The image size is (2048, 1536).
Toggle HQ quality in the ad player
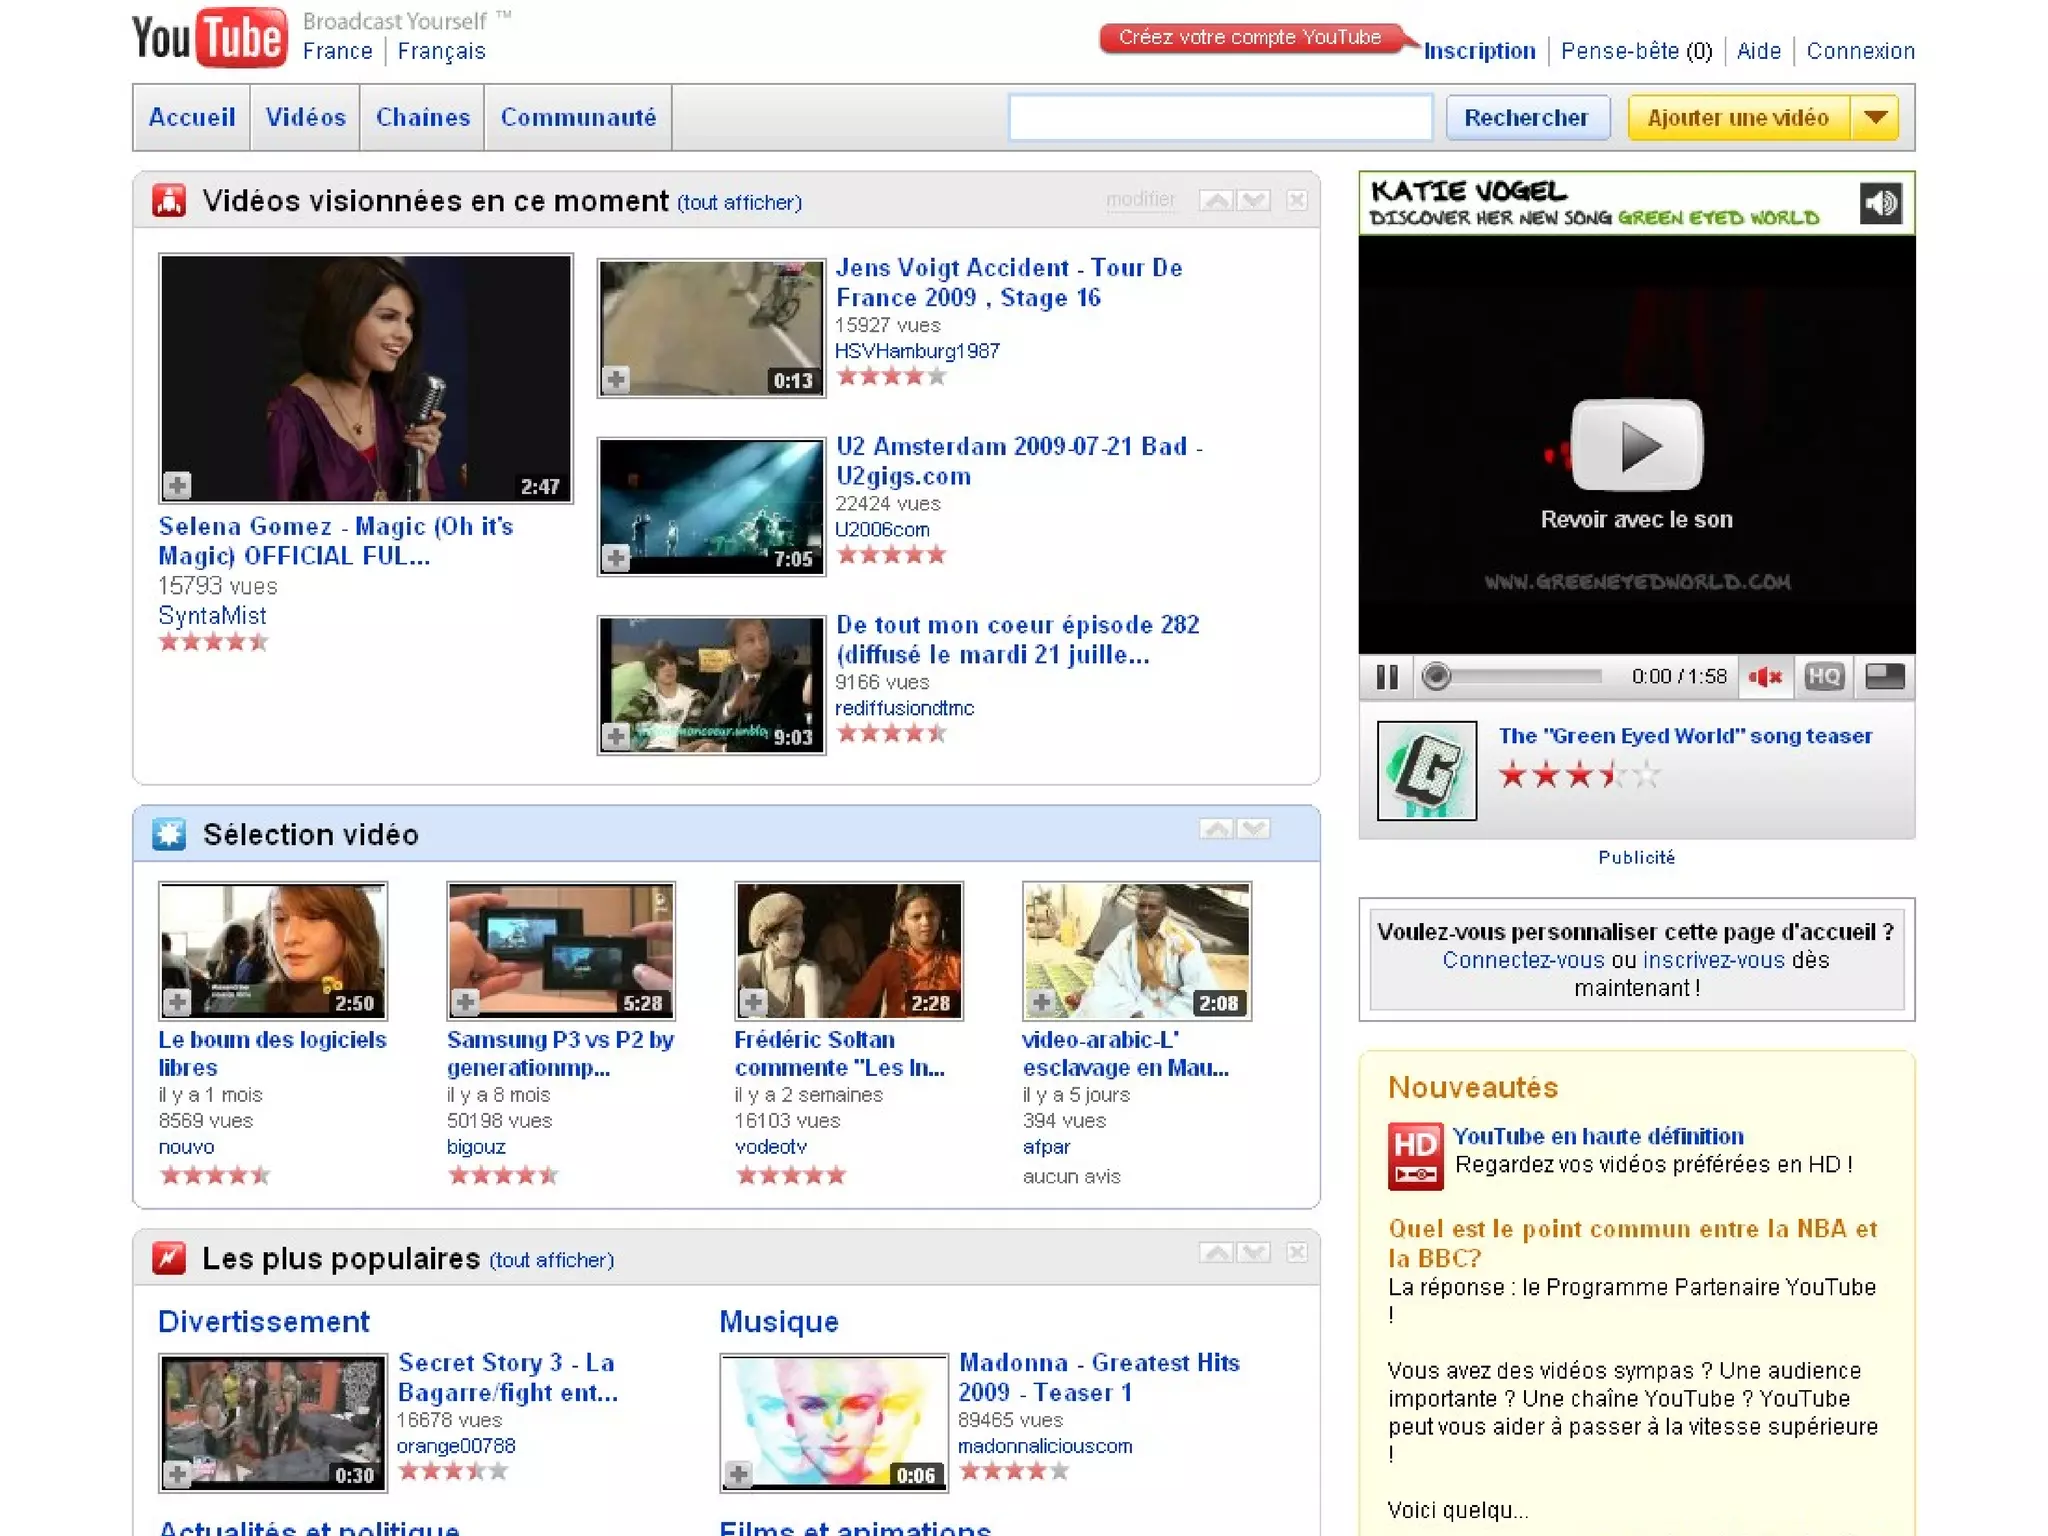(x=1824, y=677)
